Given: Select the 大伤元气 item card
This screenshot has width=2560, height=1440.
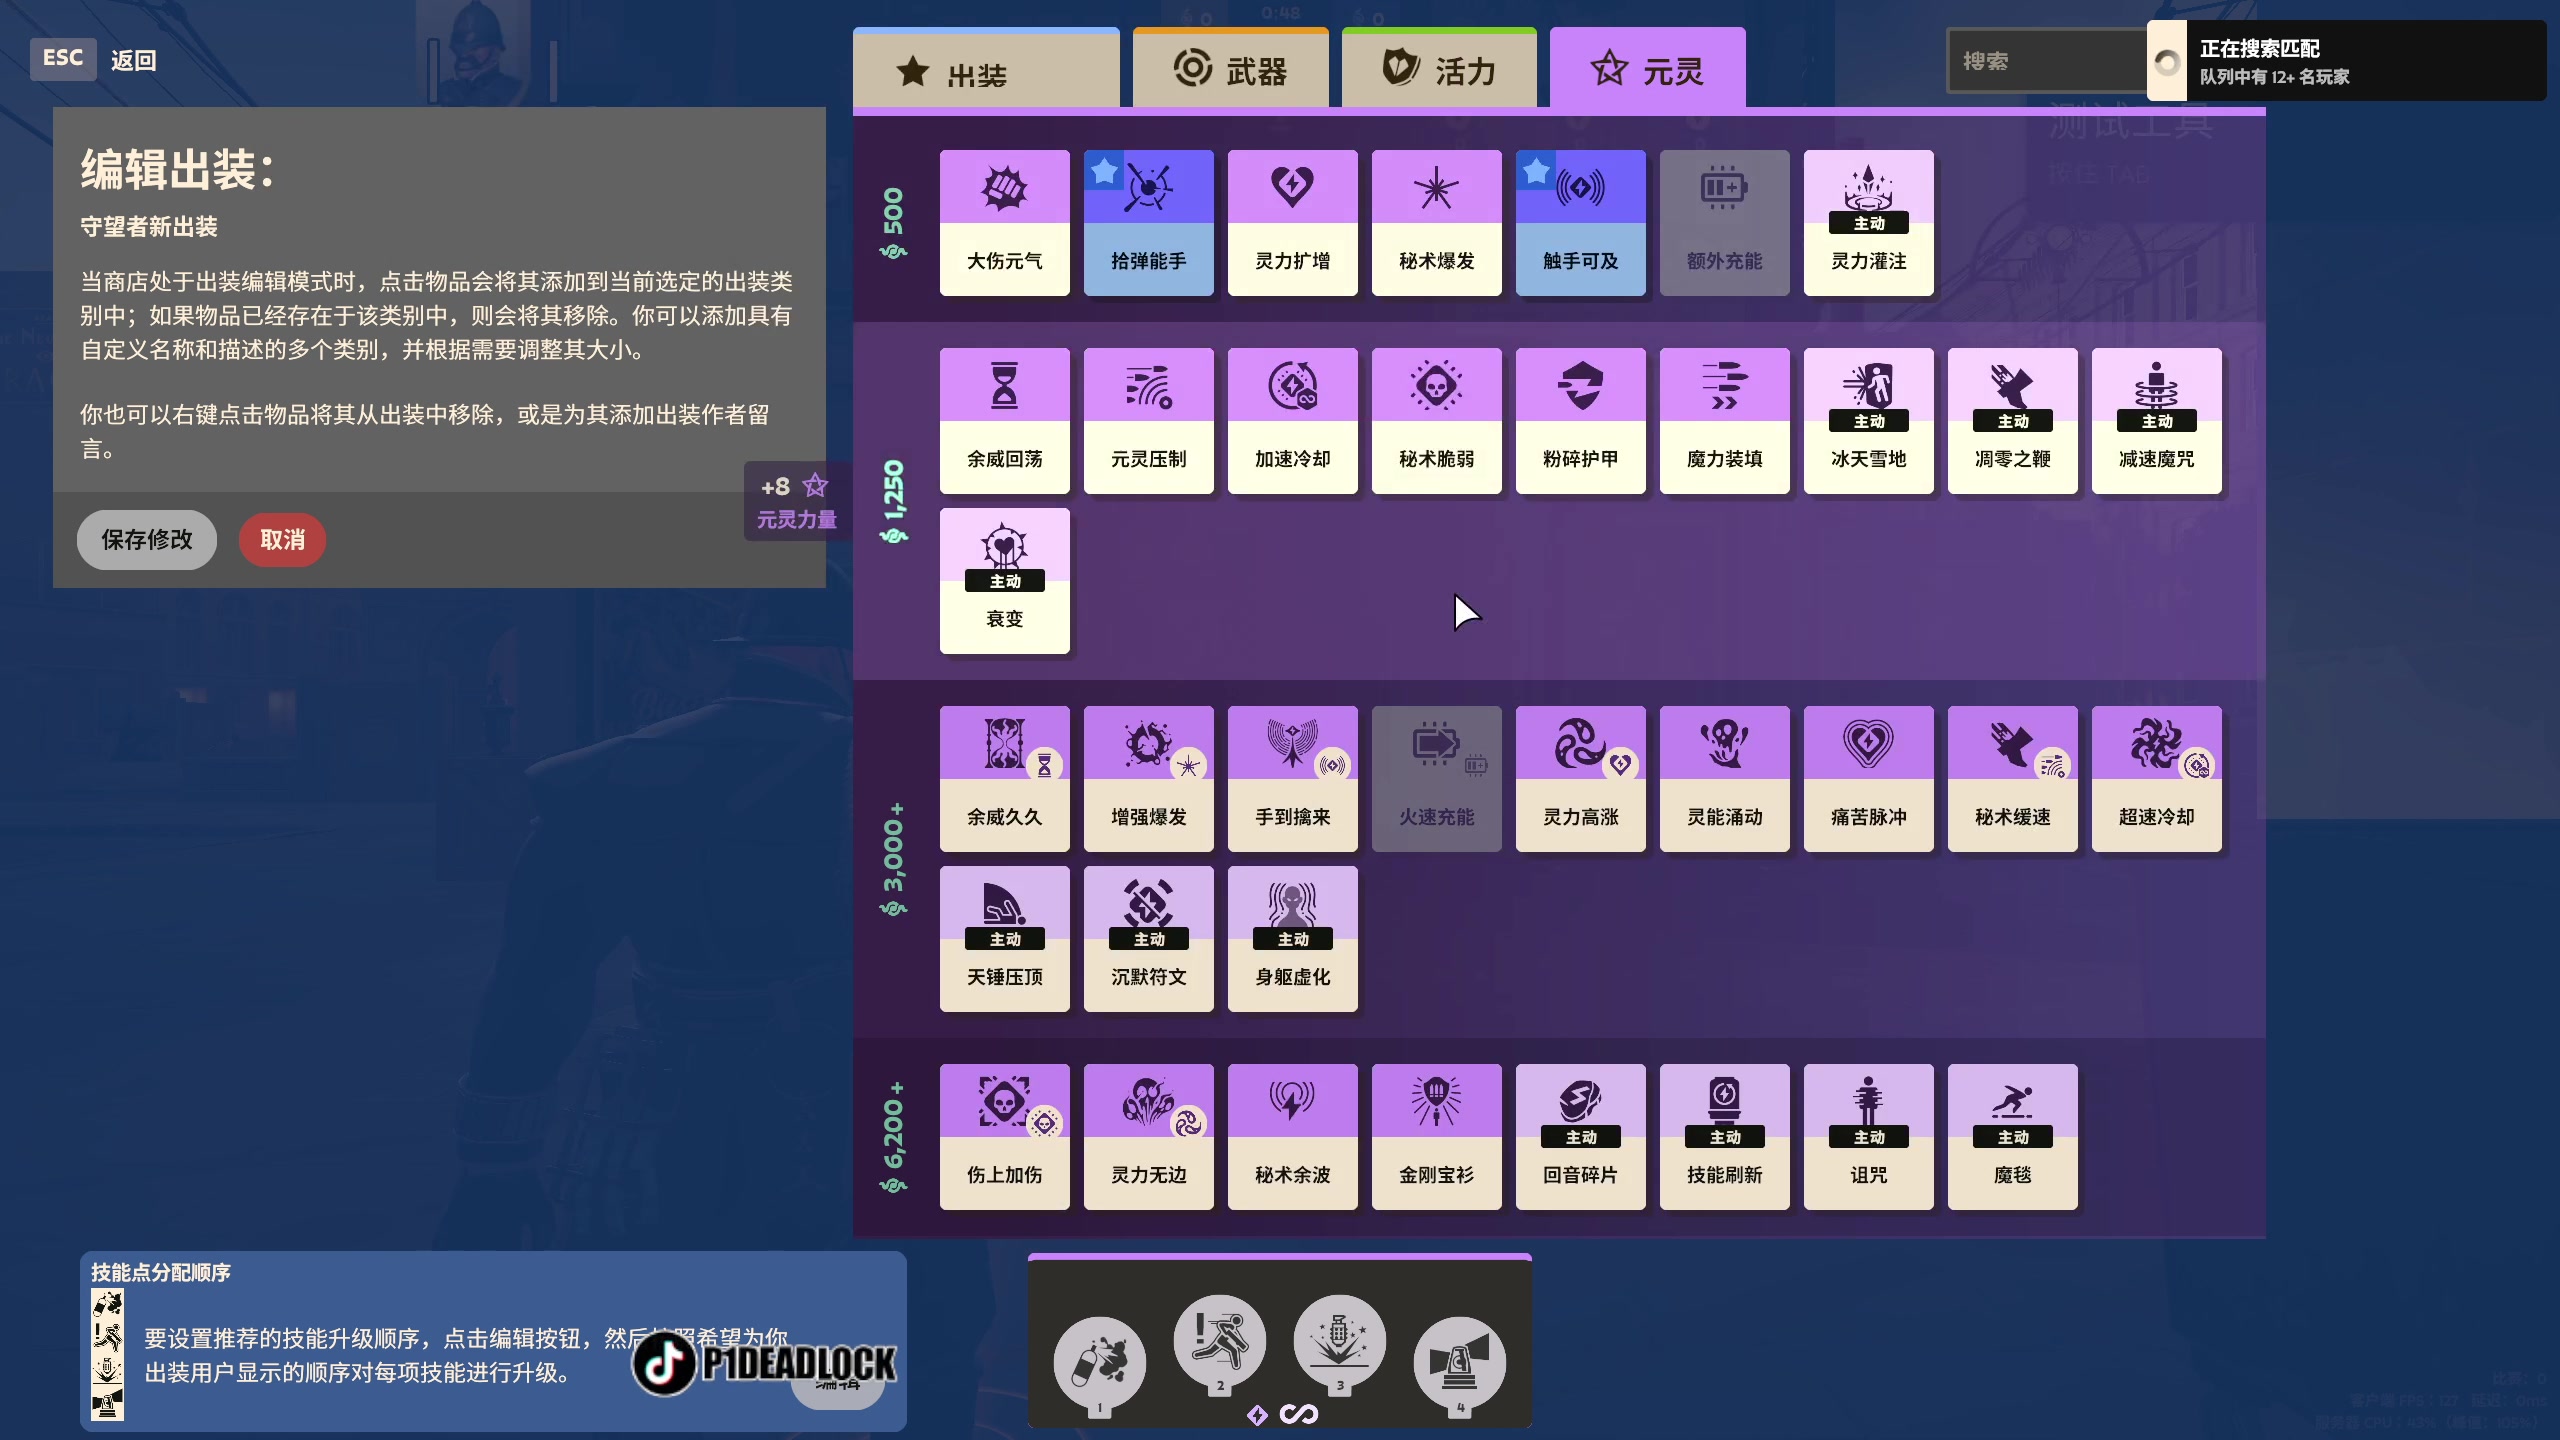Looking at the screenshot, I should click(1004, 222).
